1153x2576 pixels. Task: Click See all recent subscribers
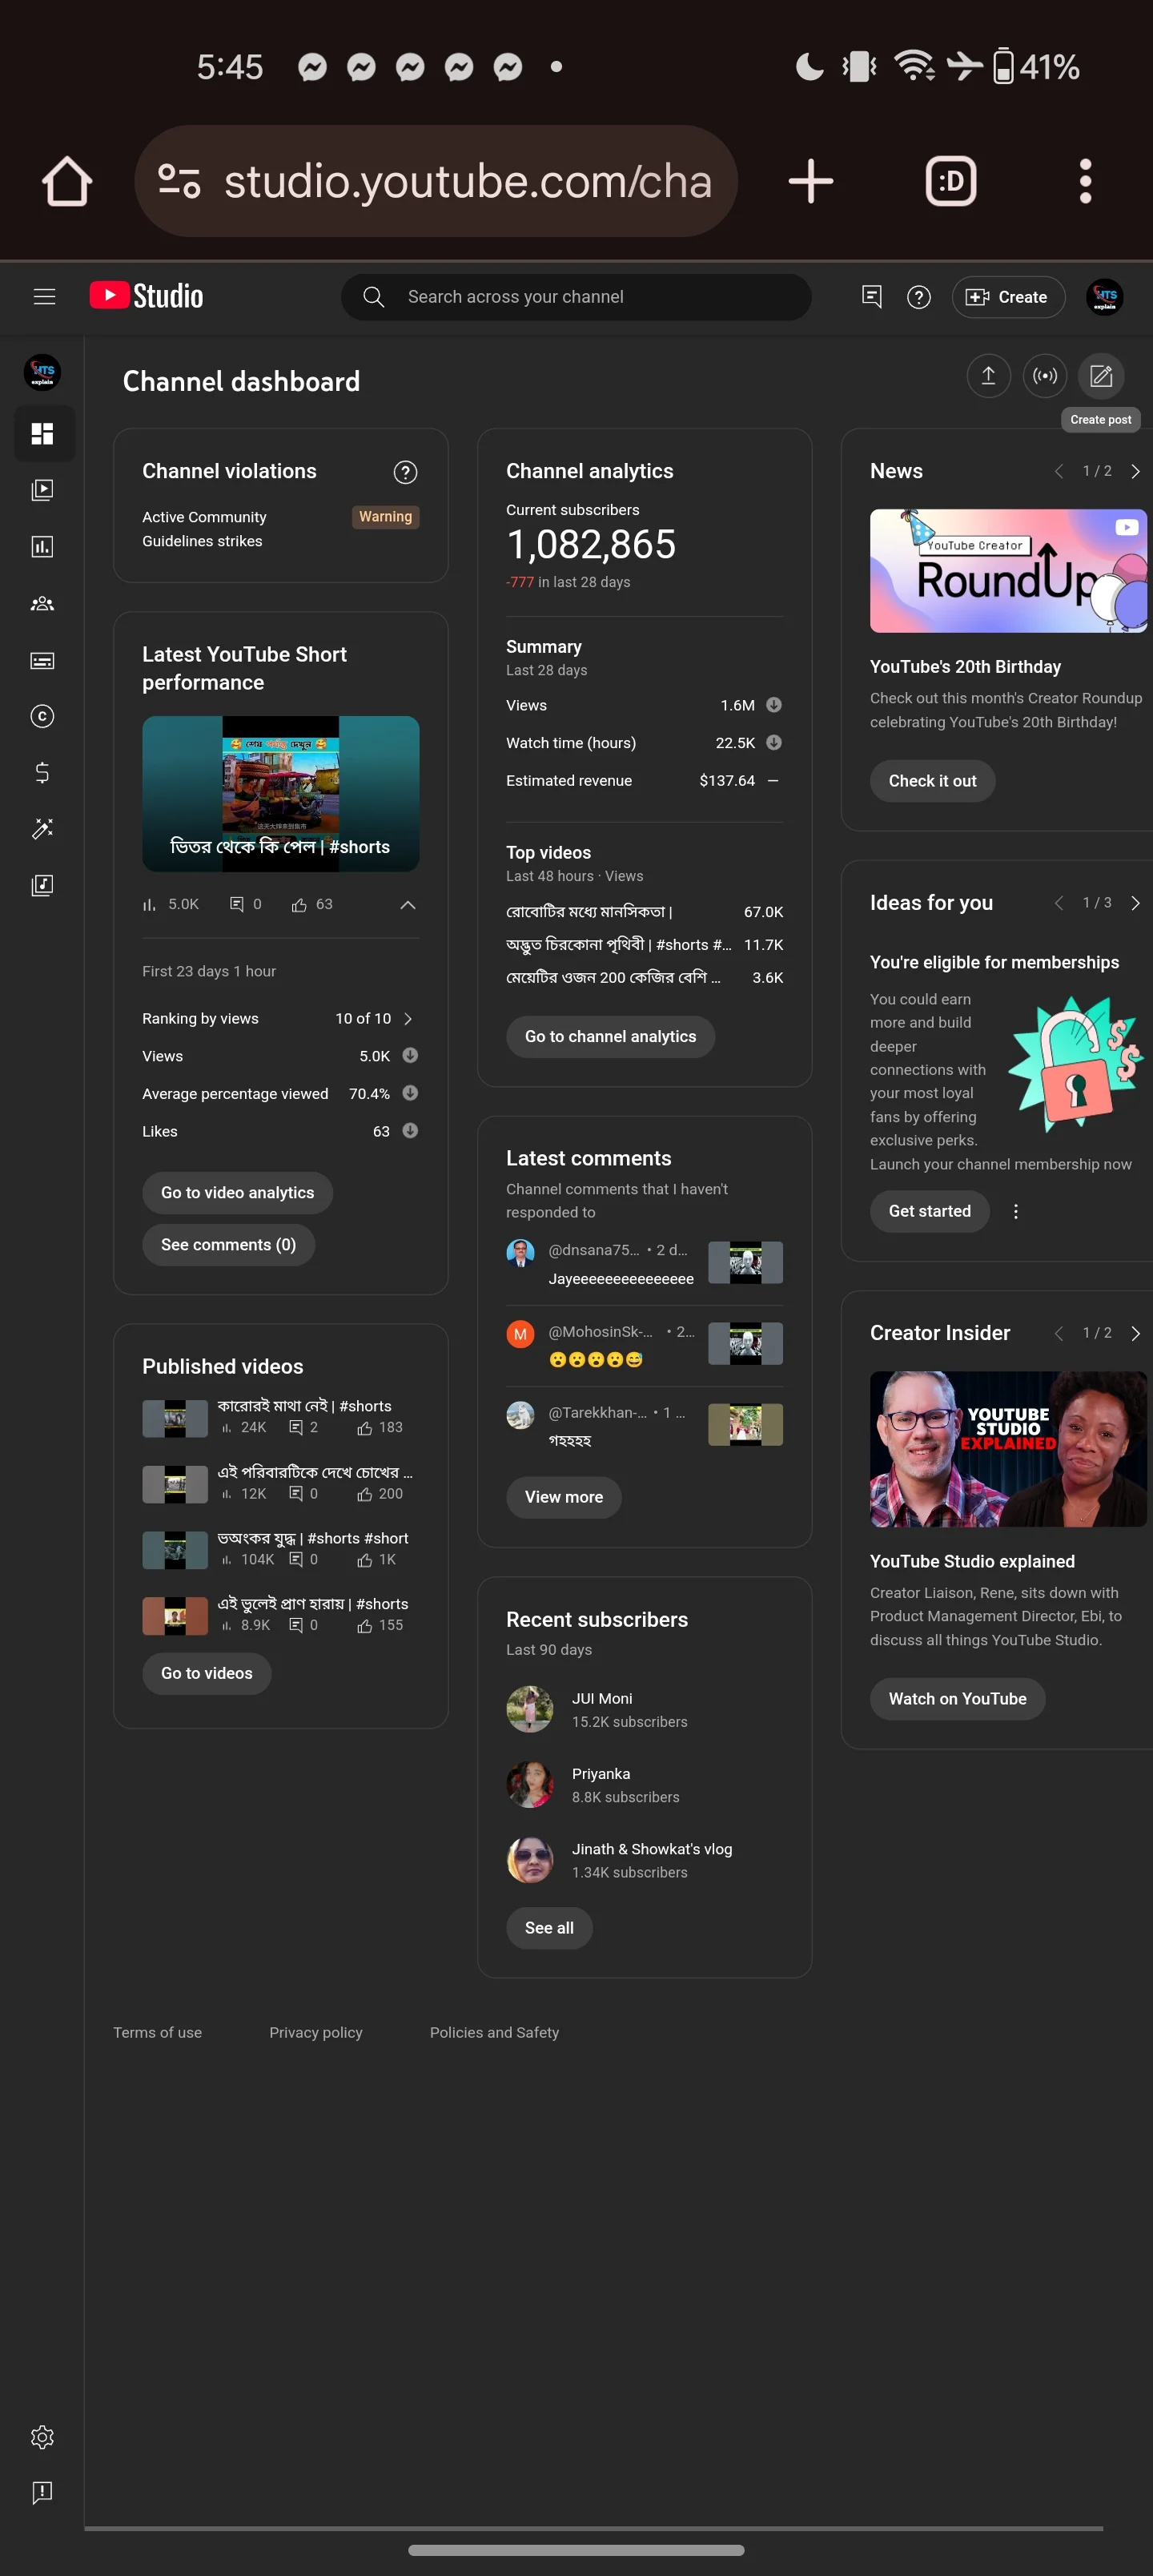point(549,1928)
